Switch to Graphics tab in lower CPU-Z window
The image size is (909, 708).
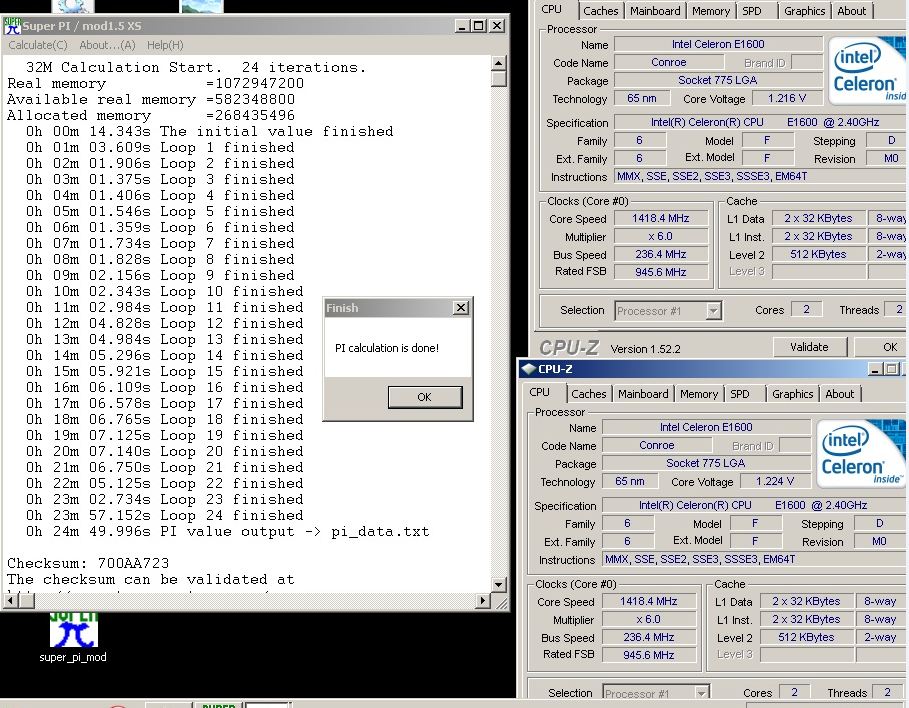pos(792,394)
